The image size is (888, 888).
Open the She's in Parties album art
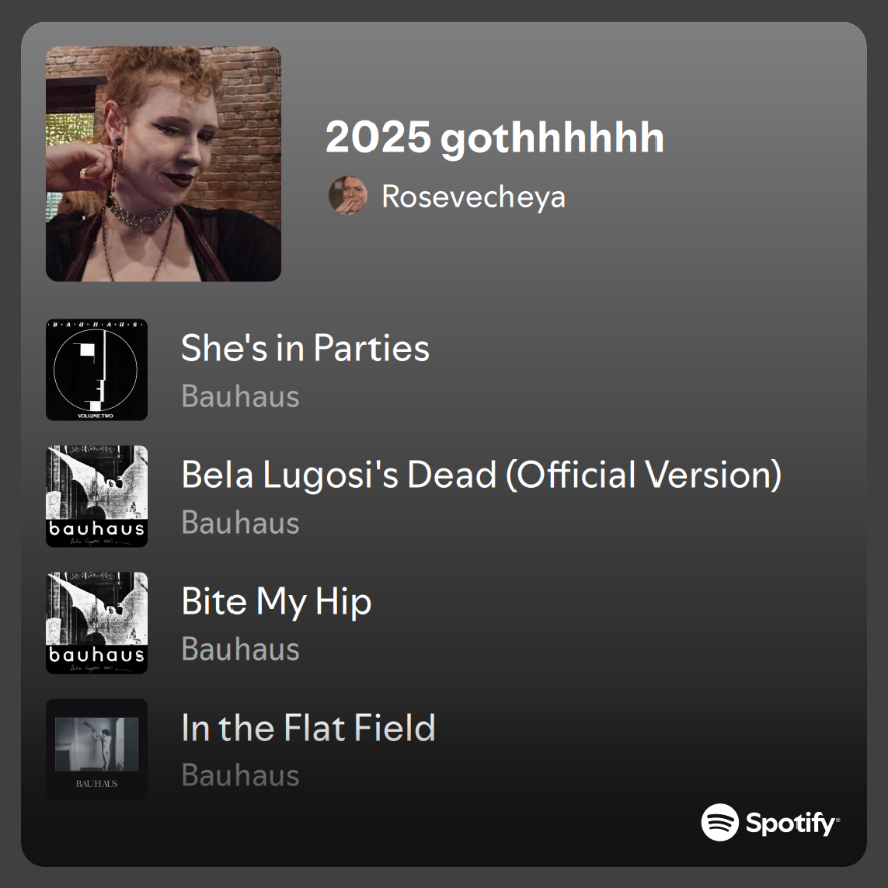[97, 370]
